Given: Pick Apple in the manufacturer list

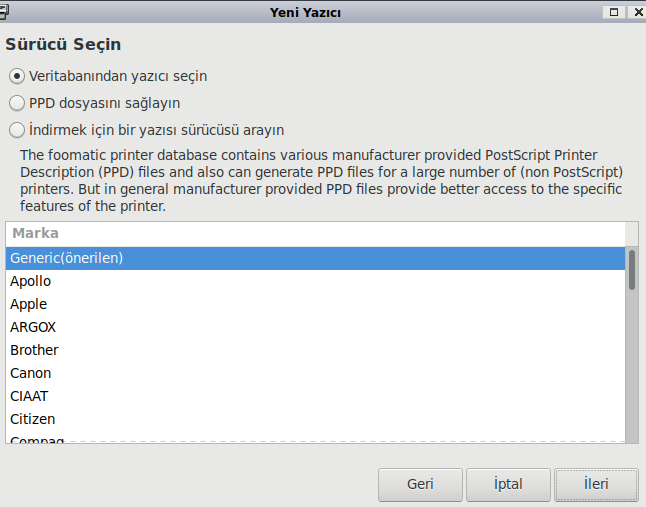Looking at the screenshot, I should pos(28,304).
